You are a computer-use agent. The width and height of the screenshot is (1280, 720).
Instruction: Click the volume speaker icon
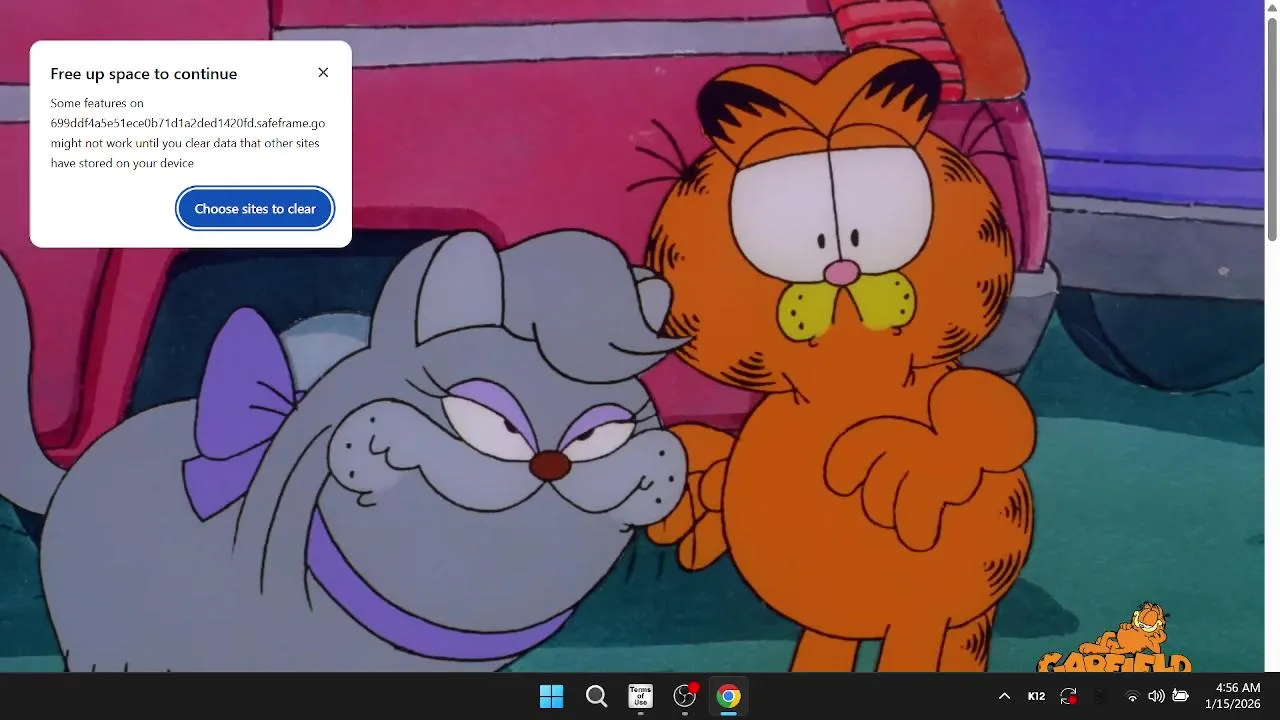click(1156, 696)
